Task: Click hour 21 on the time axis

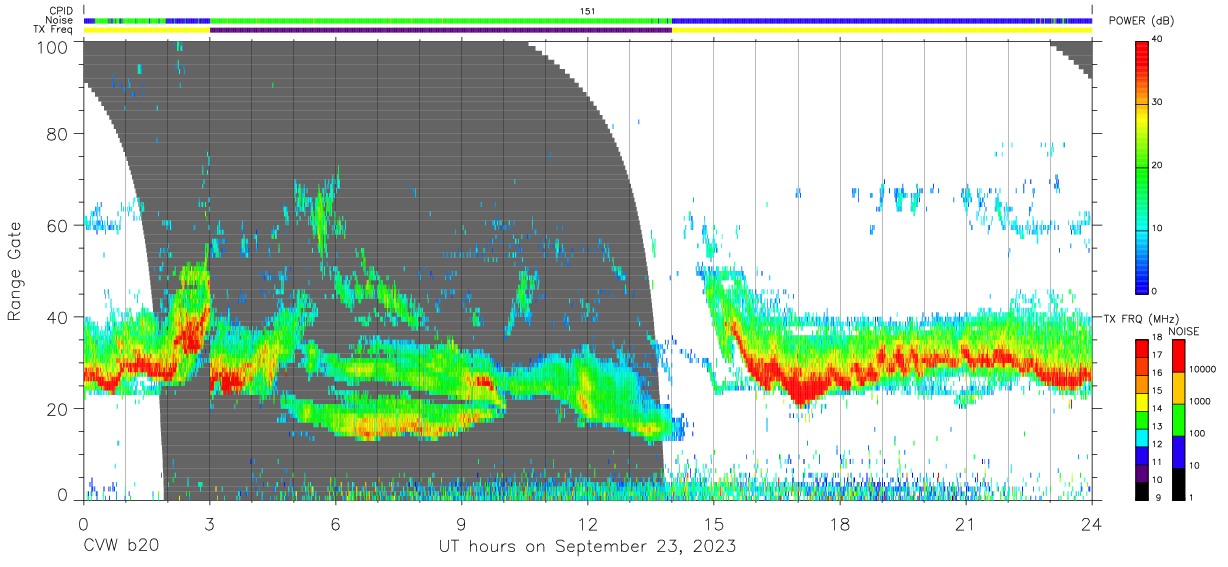Action: tap(966, 523)
